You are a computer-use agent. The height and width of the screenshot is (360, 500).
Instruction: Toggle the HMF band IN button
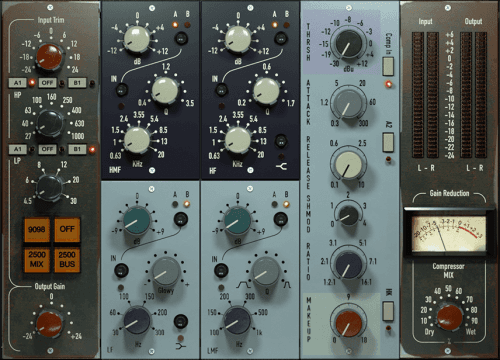(x=122, y=89)
